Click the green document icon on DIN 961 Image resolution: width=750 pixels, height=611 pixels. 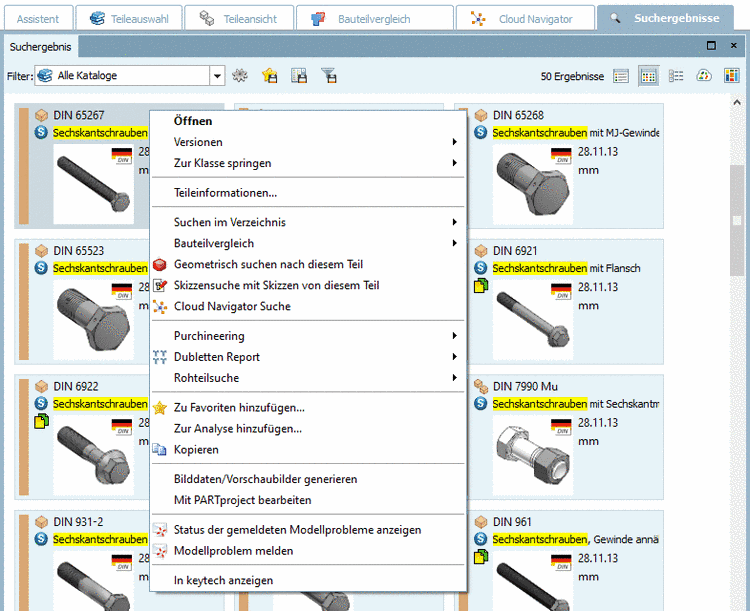(481, 556)
